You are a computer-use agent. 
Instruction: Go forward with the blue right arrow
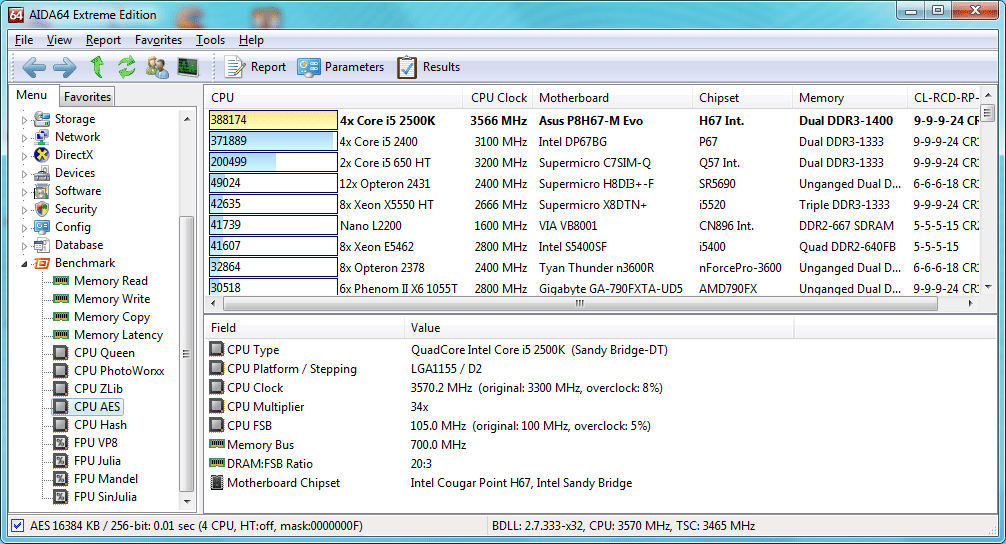click(64, 67)
